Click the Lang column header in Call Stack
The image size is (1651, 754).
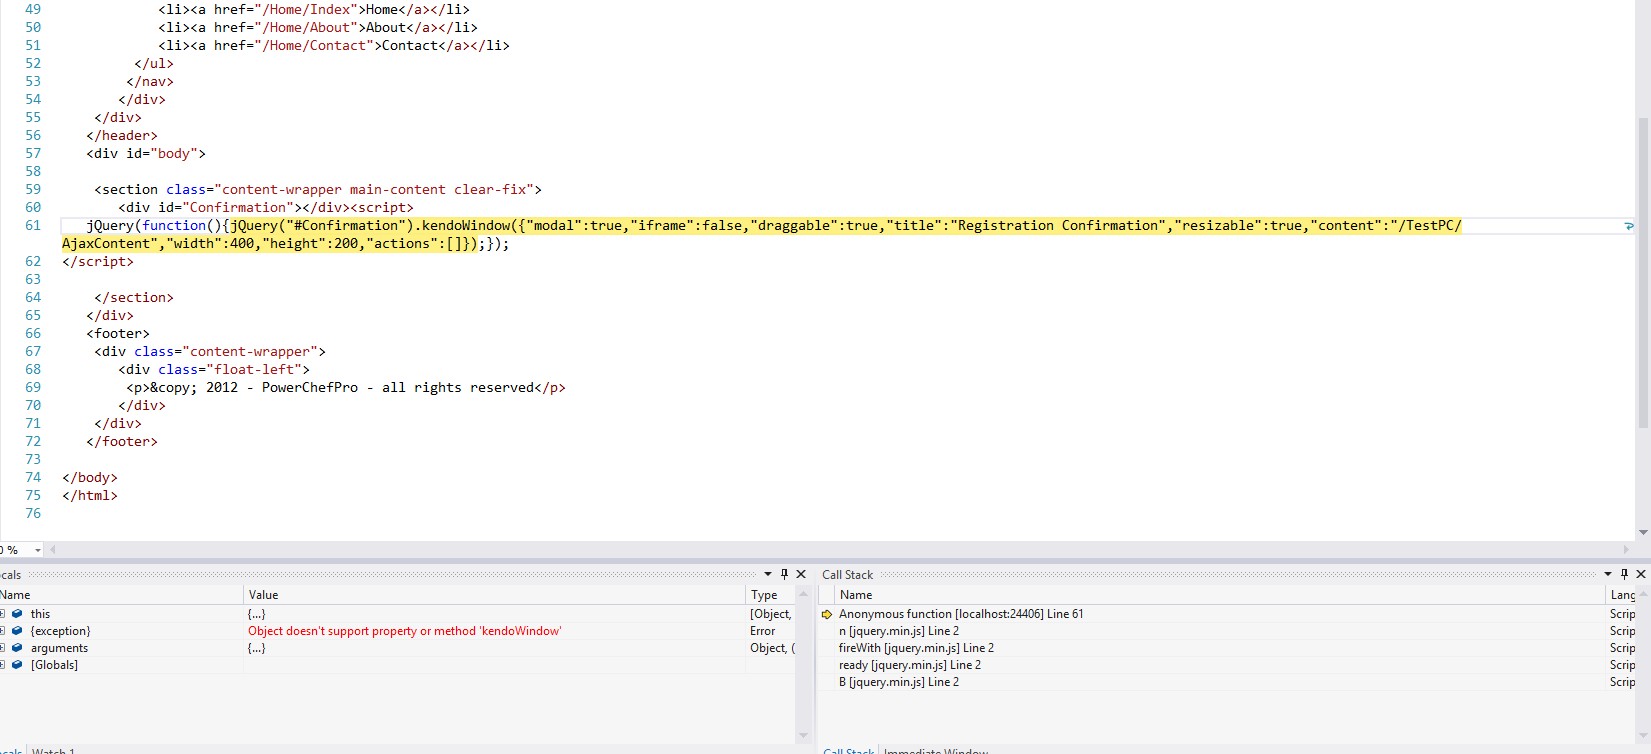pyautogui.click(x=1622, y=595)
